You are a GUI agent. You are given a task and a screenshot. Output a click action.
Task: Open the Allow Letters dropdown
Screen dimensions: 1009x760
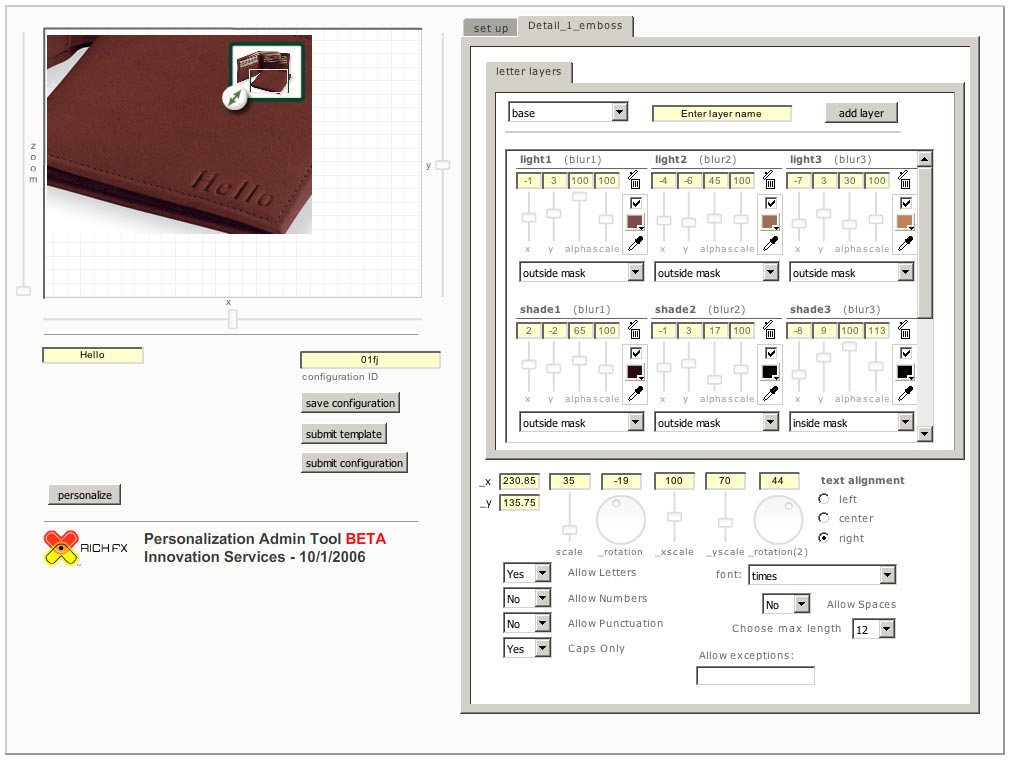[527, 573]
